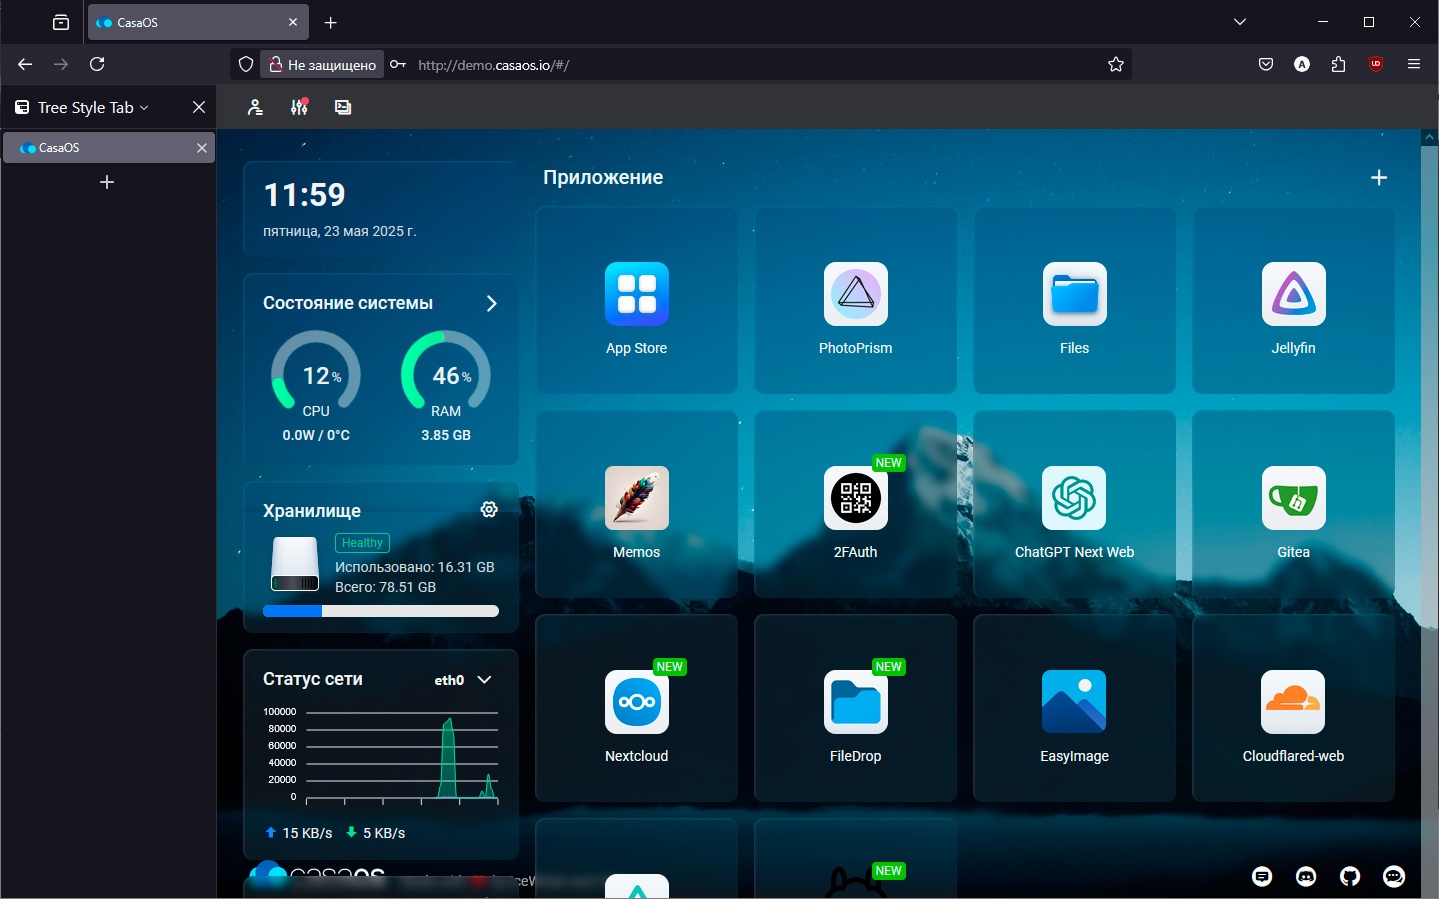Add a new tab in the sidebar
The height and width of the screenshot is (899, 1439).
click(107, 182)
